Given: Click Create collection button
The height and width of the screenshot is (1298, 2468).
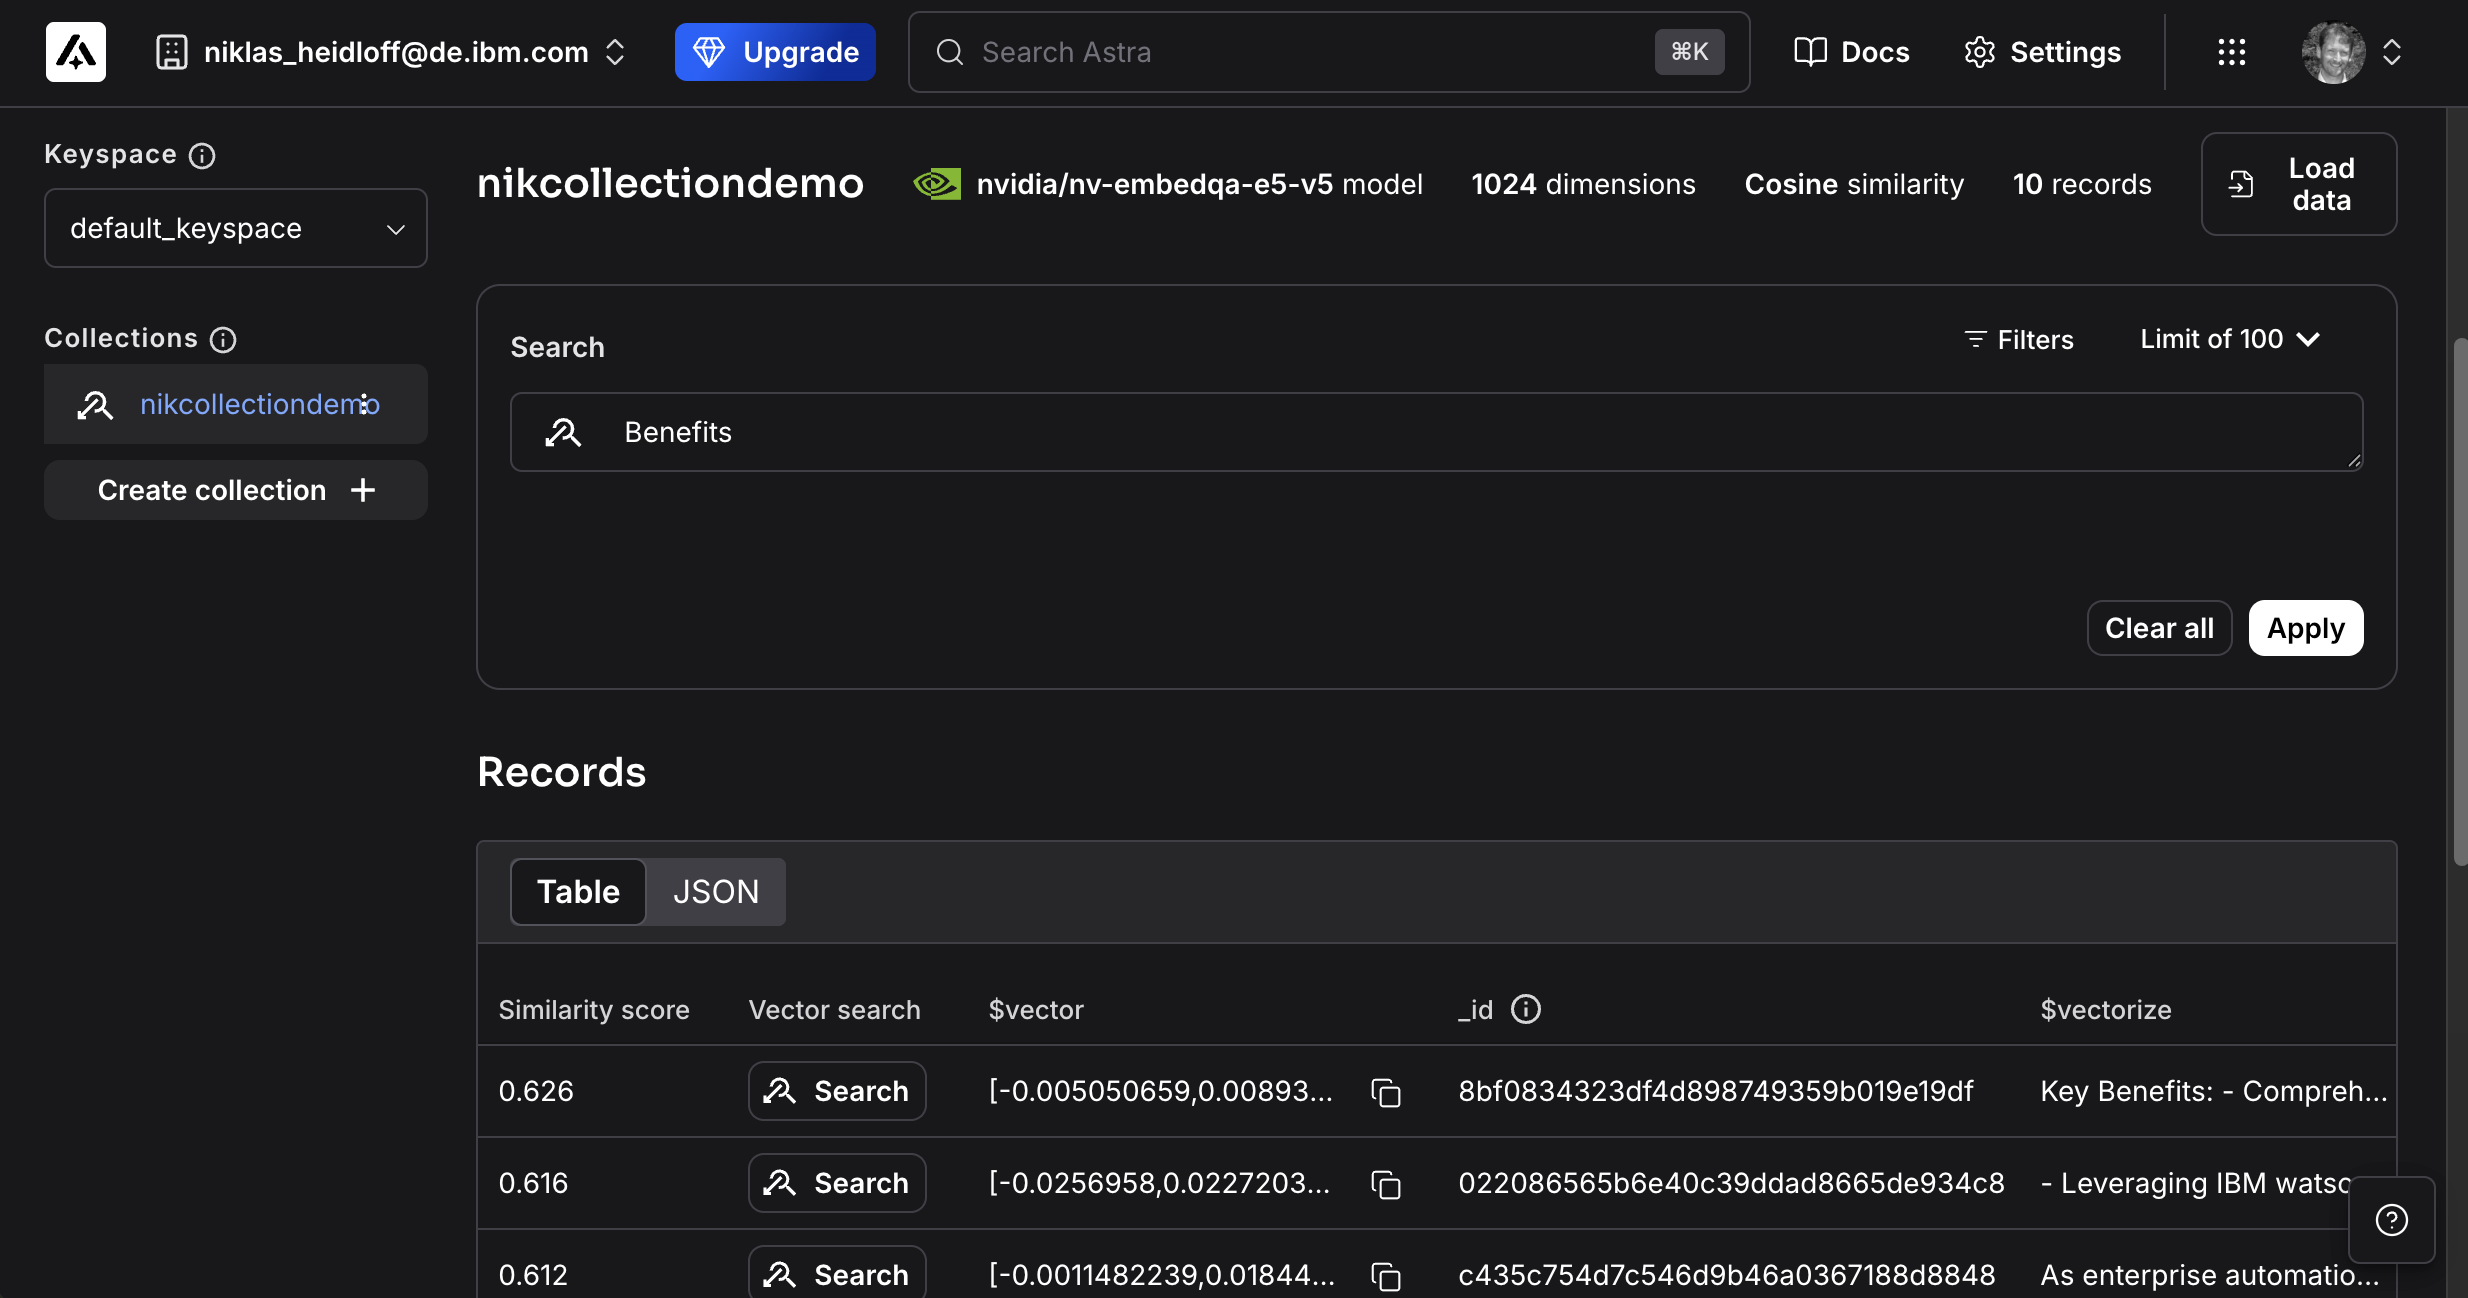Looking at the screenshot, I should (x=236, y=490).
